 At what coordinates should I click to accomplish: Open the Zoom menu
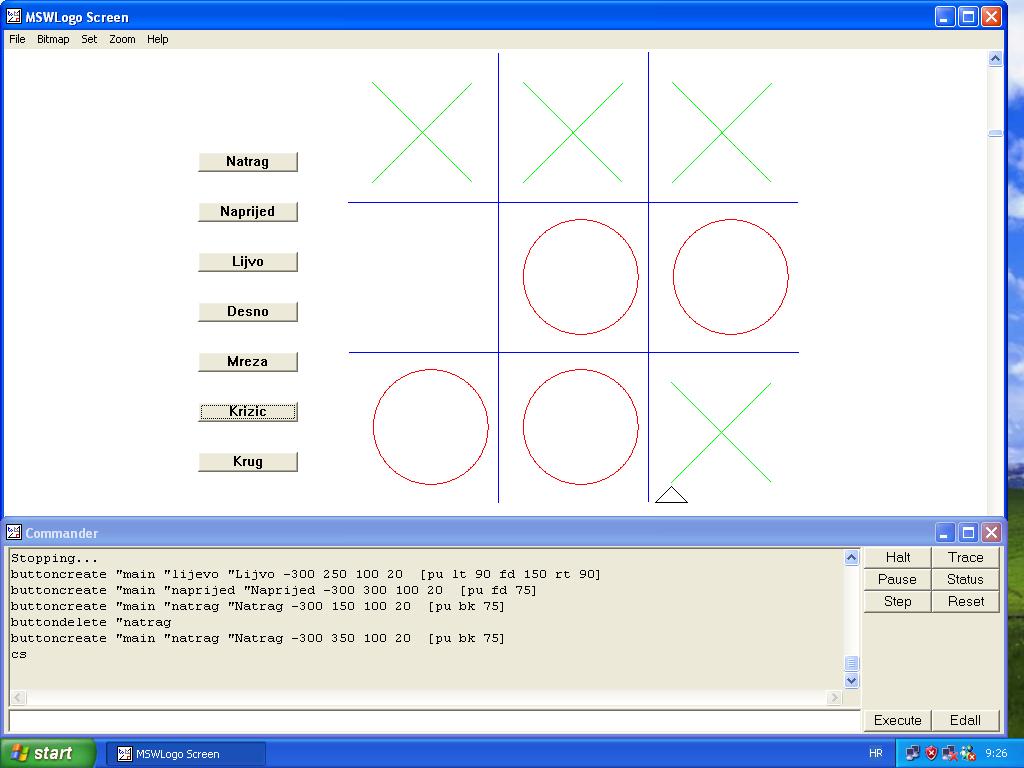pyautogui.click(x=122, y=39)
